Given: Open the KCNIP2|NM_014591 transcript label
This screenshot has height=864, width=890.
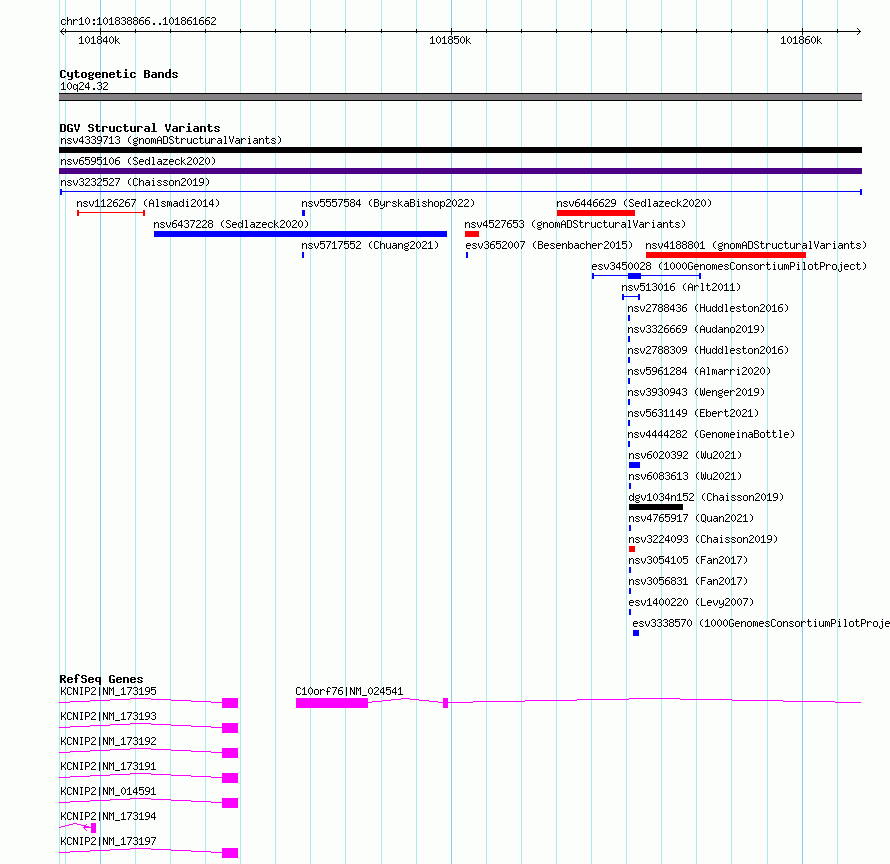Looking at the screenshot, I should point(108,791).
